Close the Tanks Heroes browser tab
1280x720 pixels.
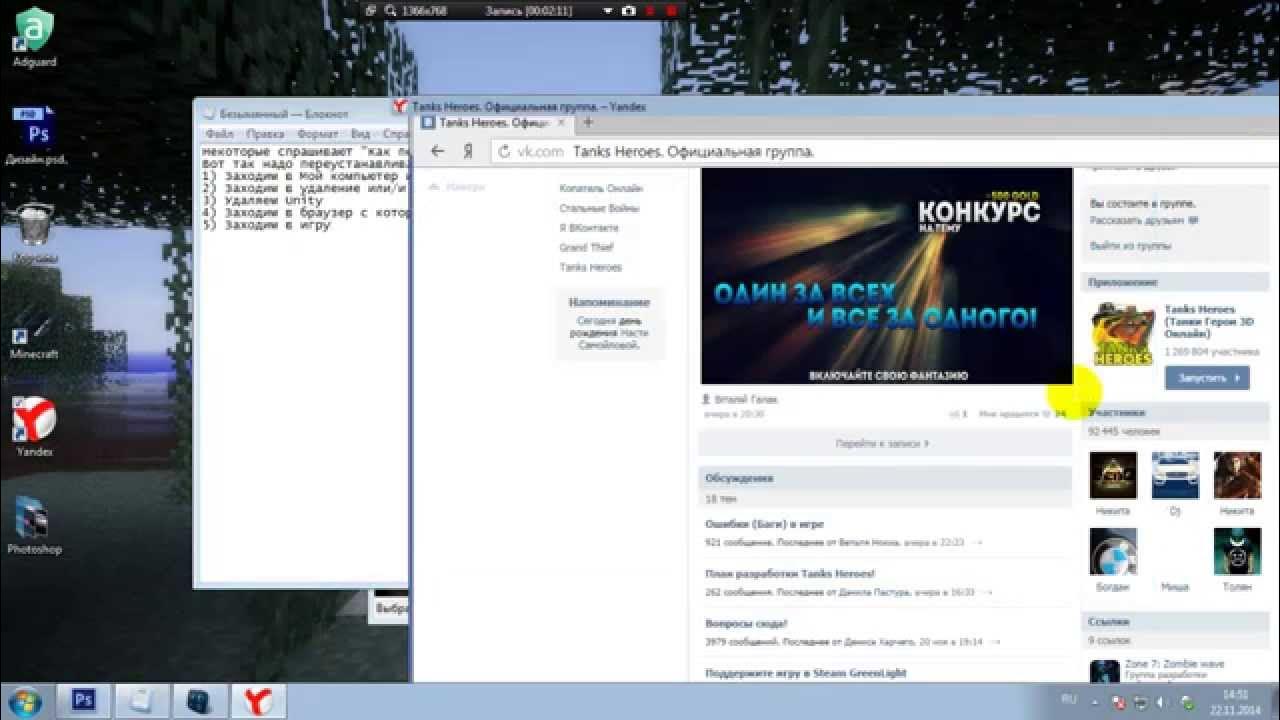pyautogui.click(x=562, y=122)
